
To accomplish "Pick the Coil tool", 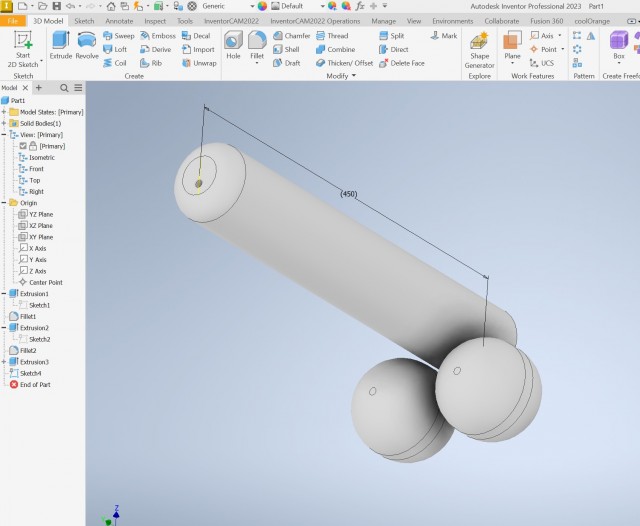I will (x=115, y=63).
